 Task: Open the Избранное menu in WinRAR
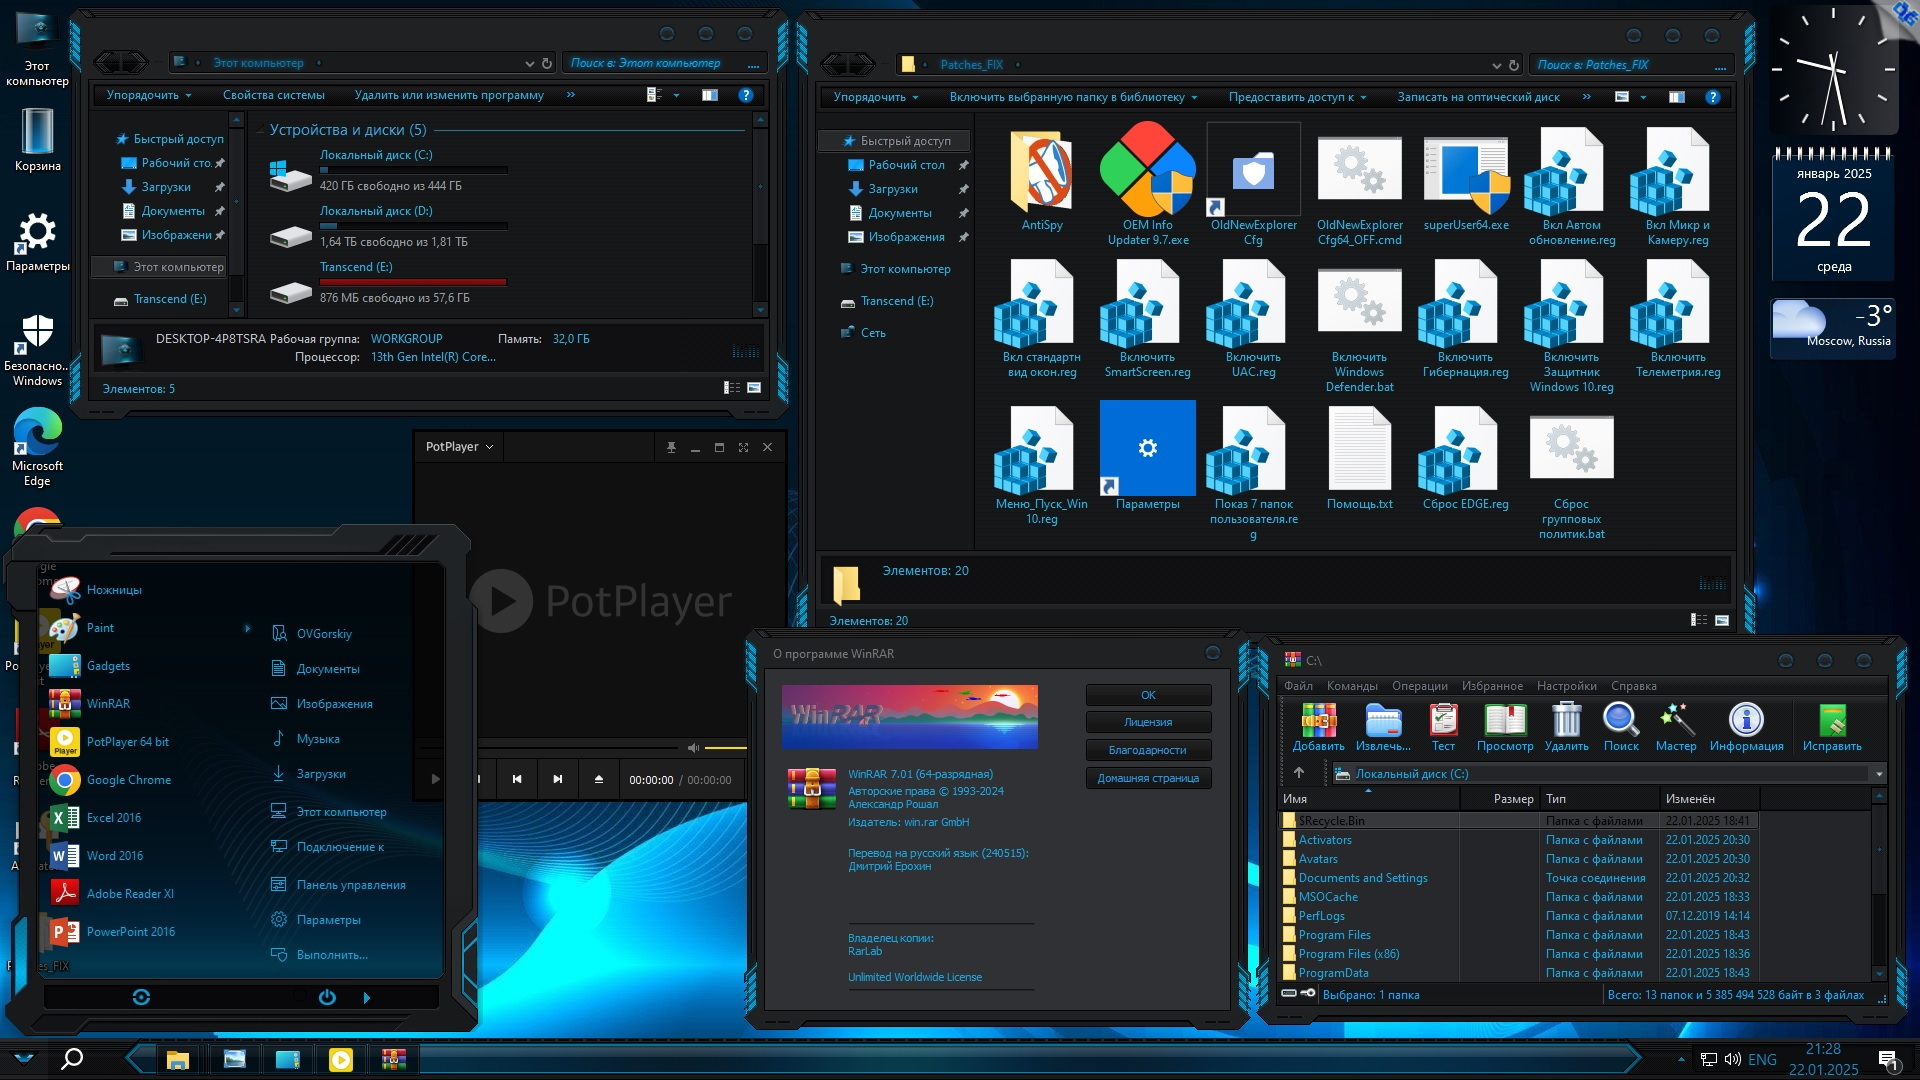tap(1492, 686)
